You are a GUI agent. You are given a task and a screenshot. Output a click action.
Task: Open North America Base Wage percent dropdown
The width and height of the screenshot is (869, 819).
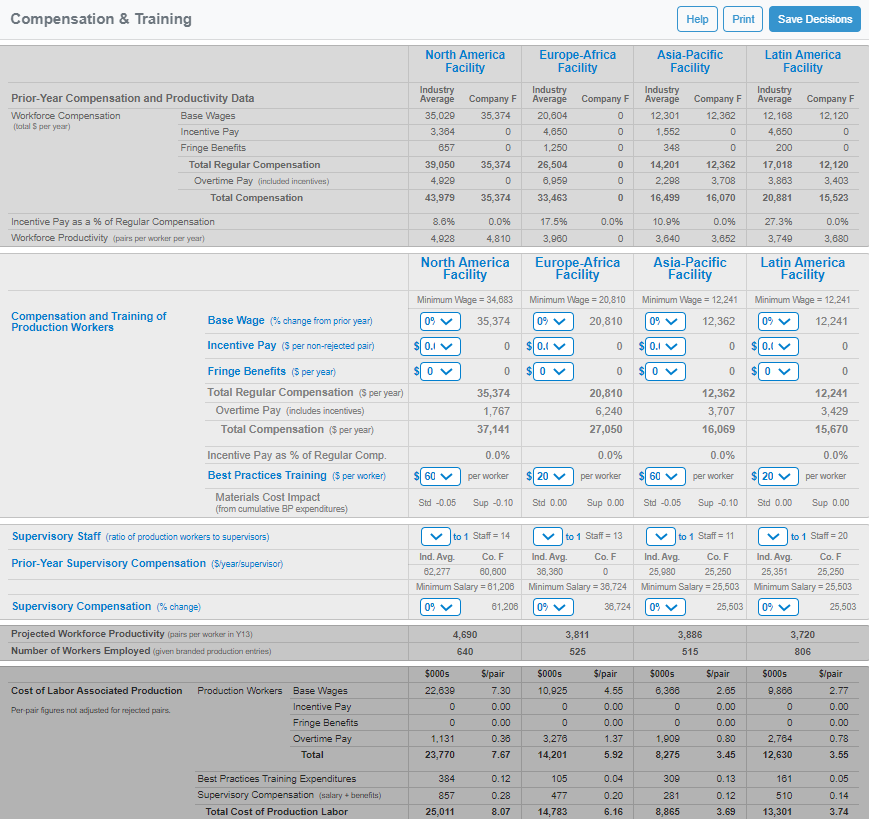[x=441, y=321]
